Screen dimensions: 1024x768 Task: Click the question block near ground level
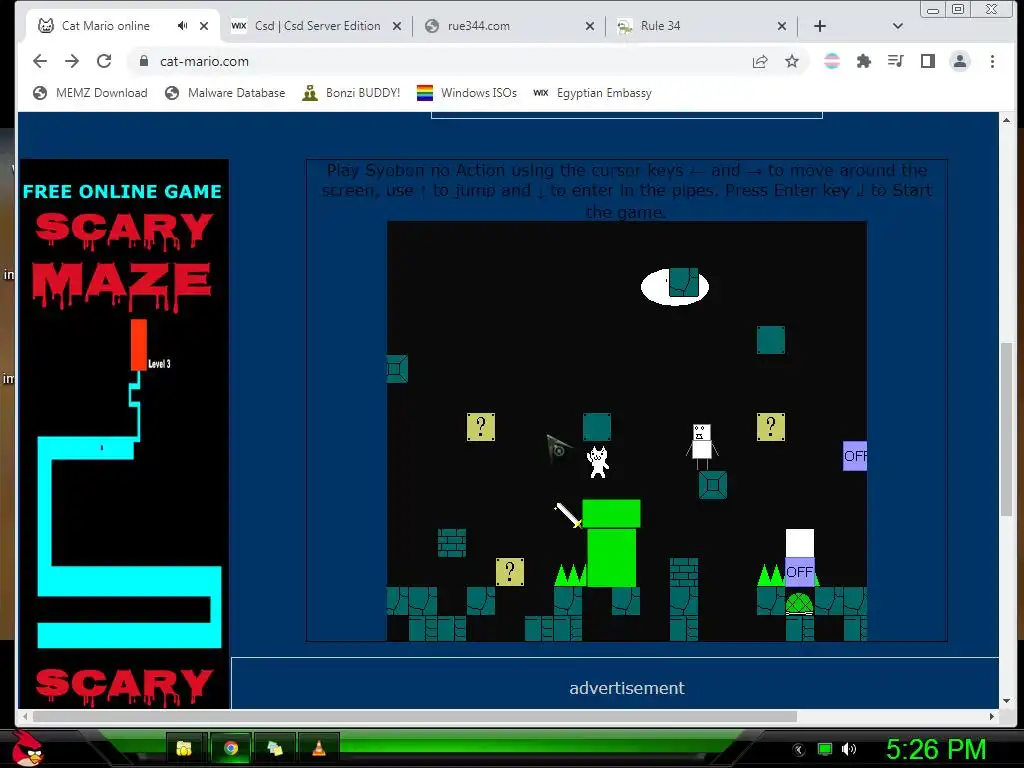[x=510, y=572]
